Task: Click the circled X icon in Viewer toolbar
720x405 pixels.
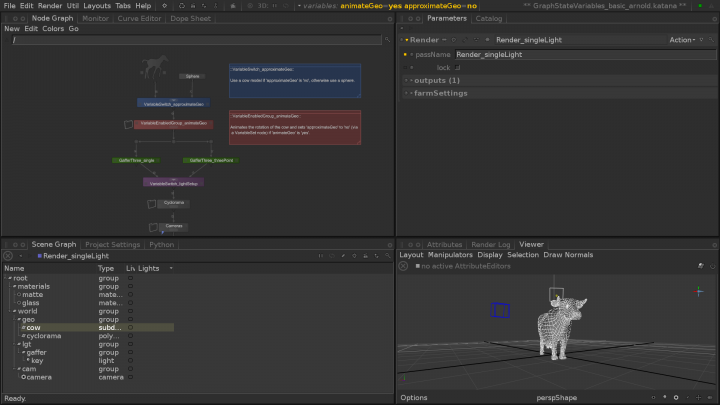Action: pyautogui.click(x=404, y=266)
